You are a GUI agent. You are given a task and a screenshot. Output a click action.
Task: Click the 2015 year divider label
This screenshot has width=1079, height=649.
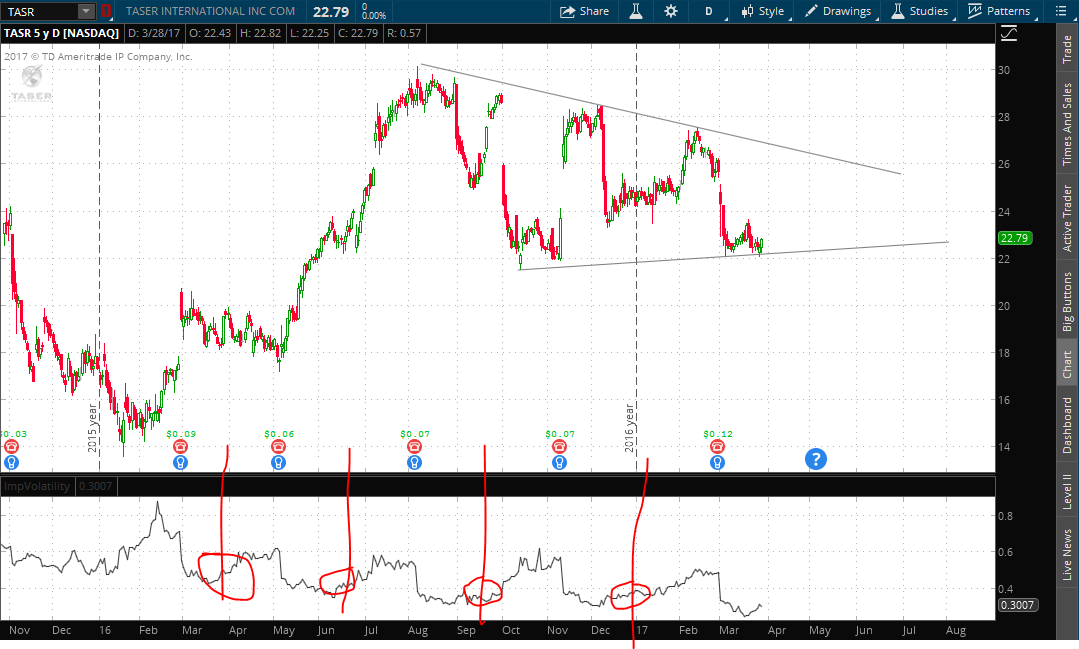[x=93, y=428]
